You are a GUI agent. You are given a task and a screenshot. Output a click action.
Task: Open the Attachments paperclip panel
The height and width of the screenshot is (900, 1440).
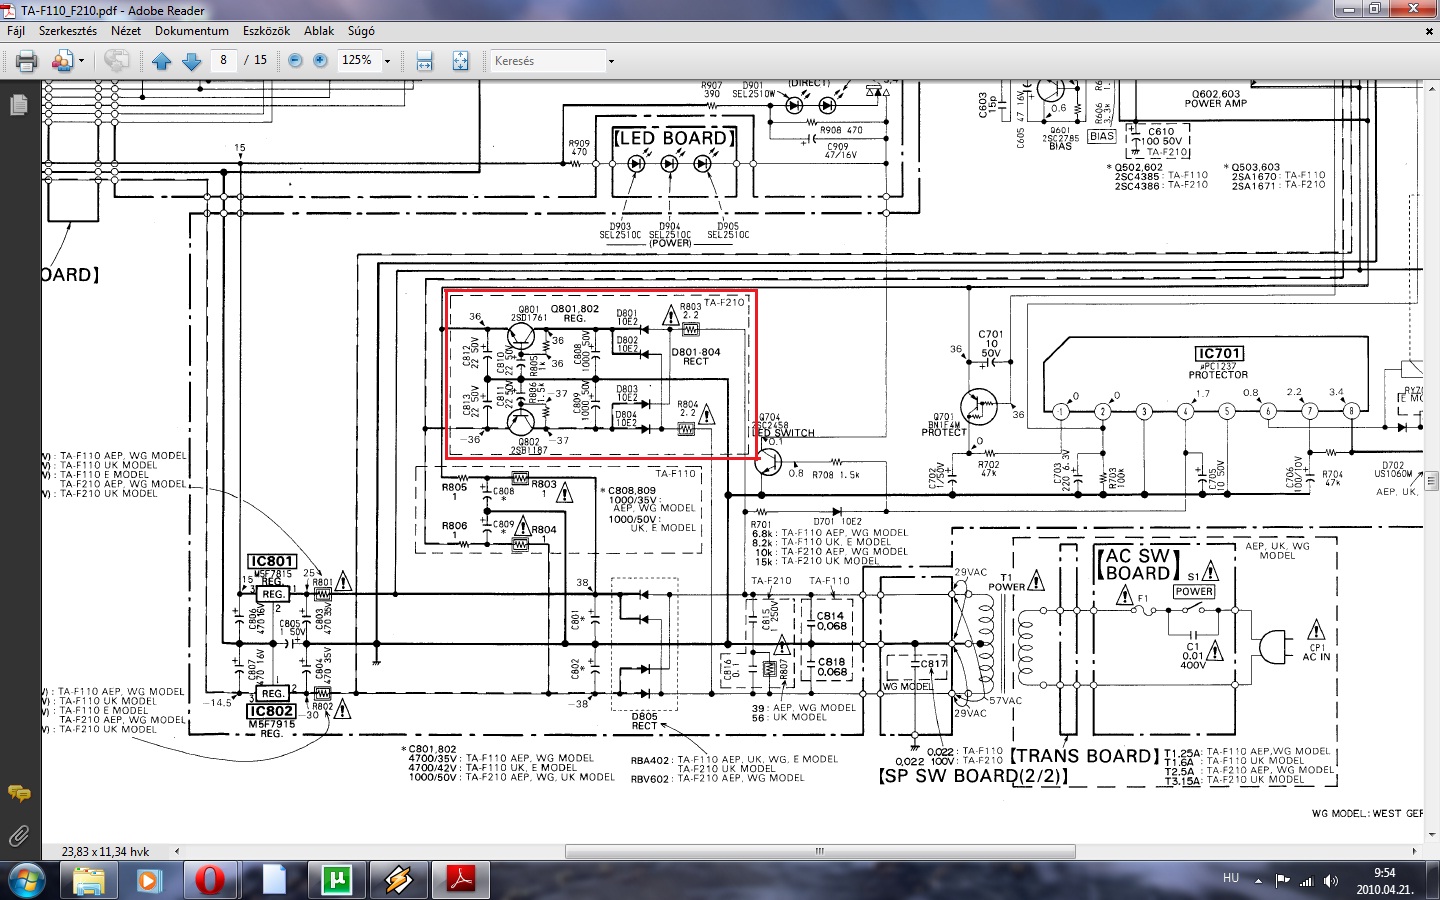coord(18,835)
